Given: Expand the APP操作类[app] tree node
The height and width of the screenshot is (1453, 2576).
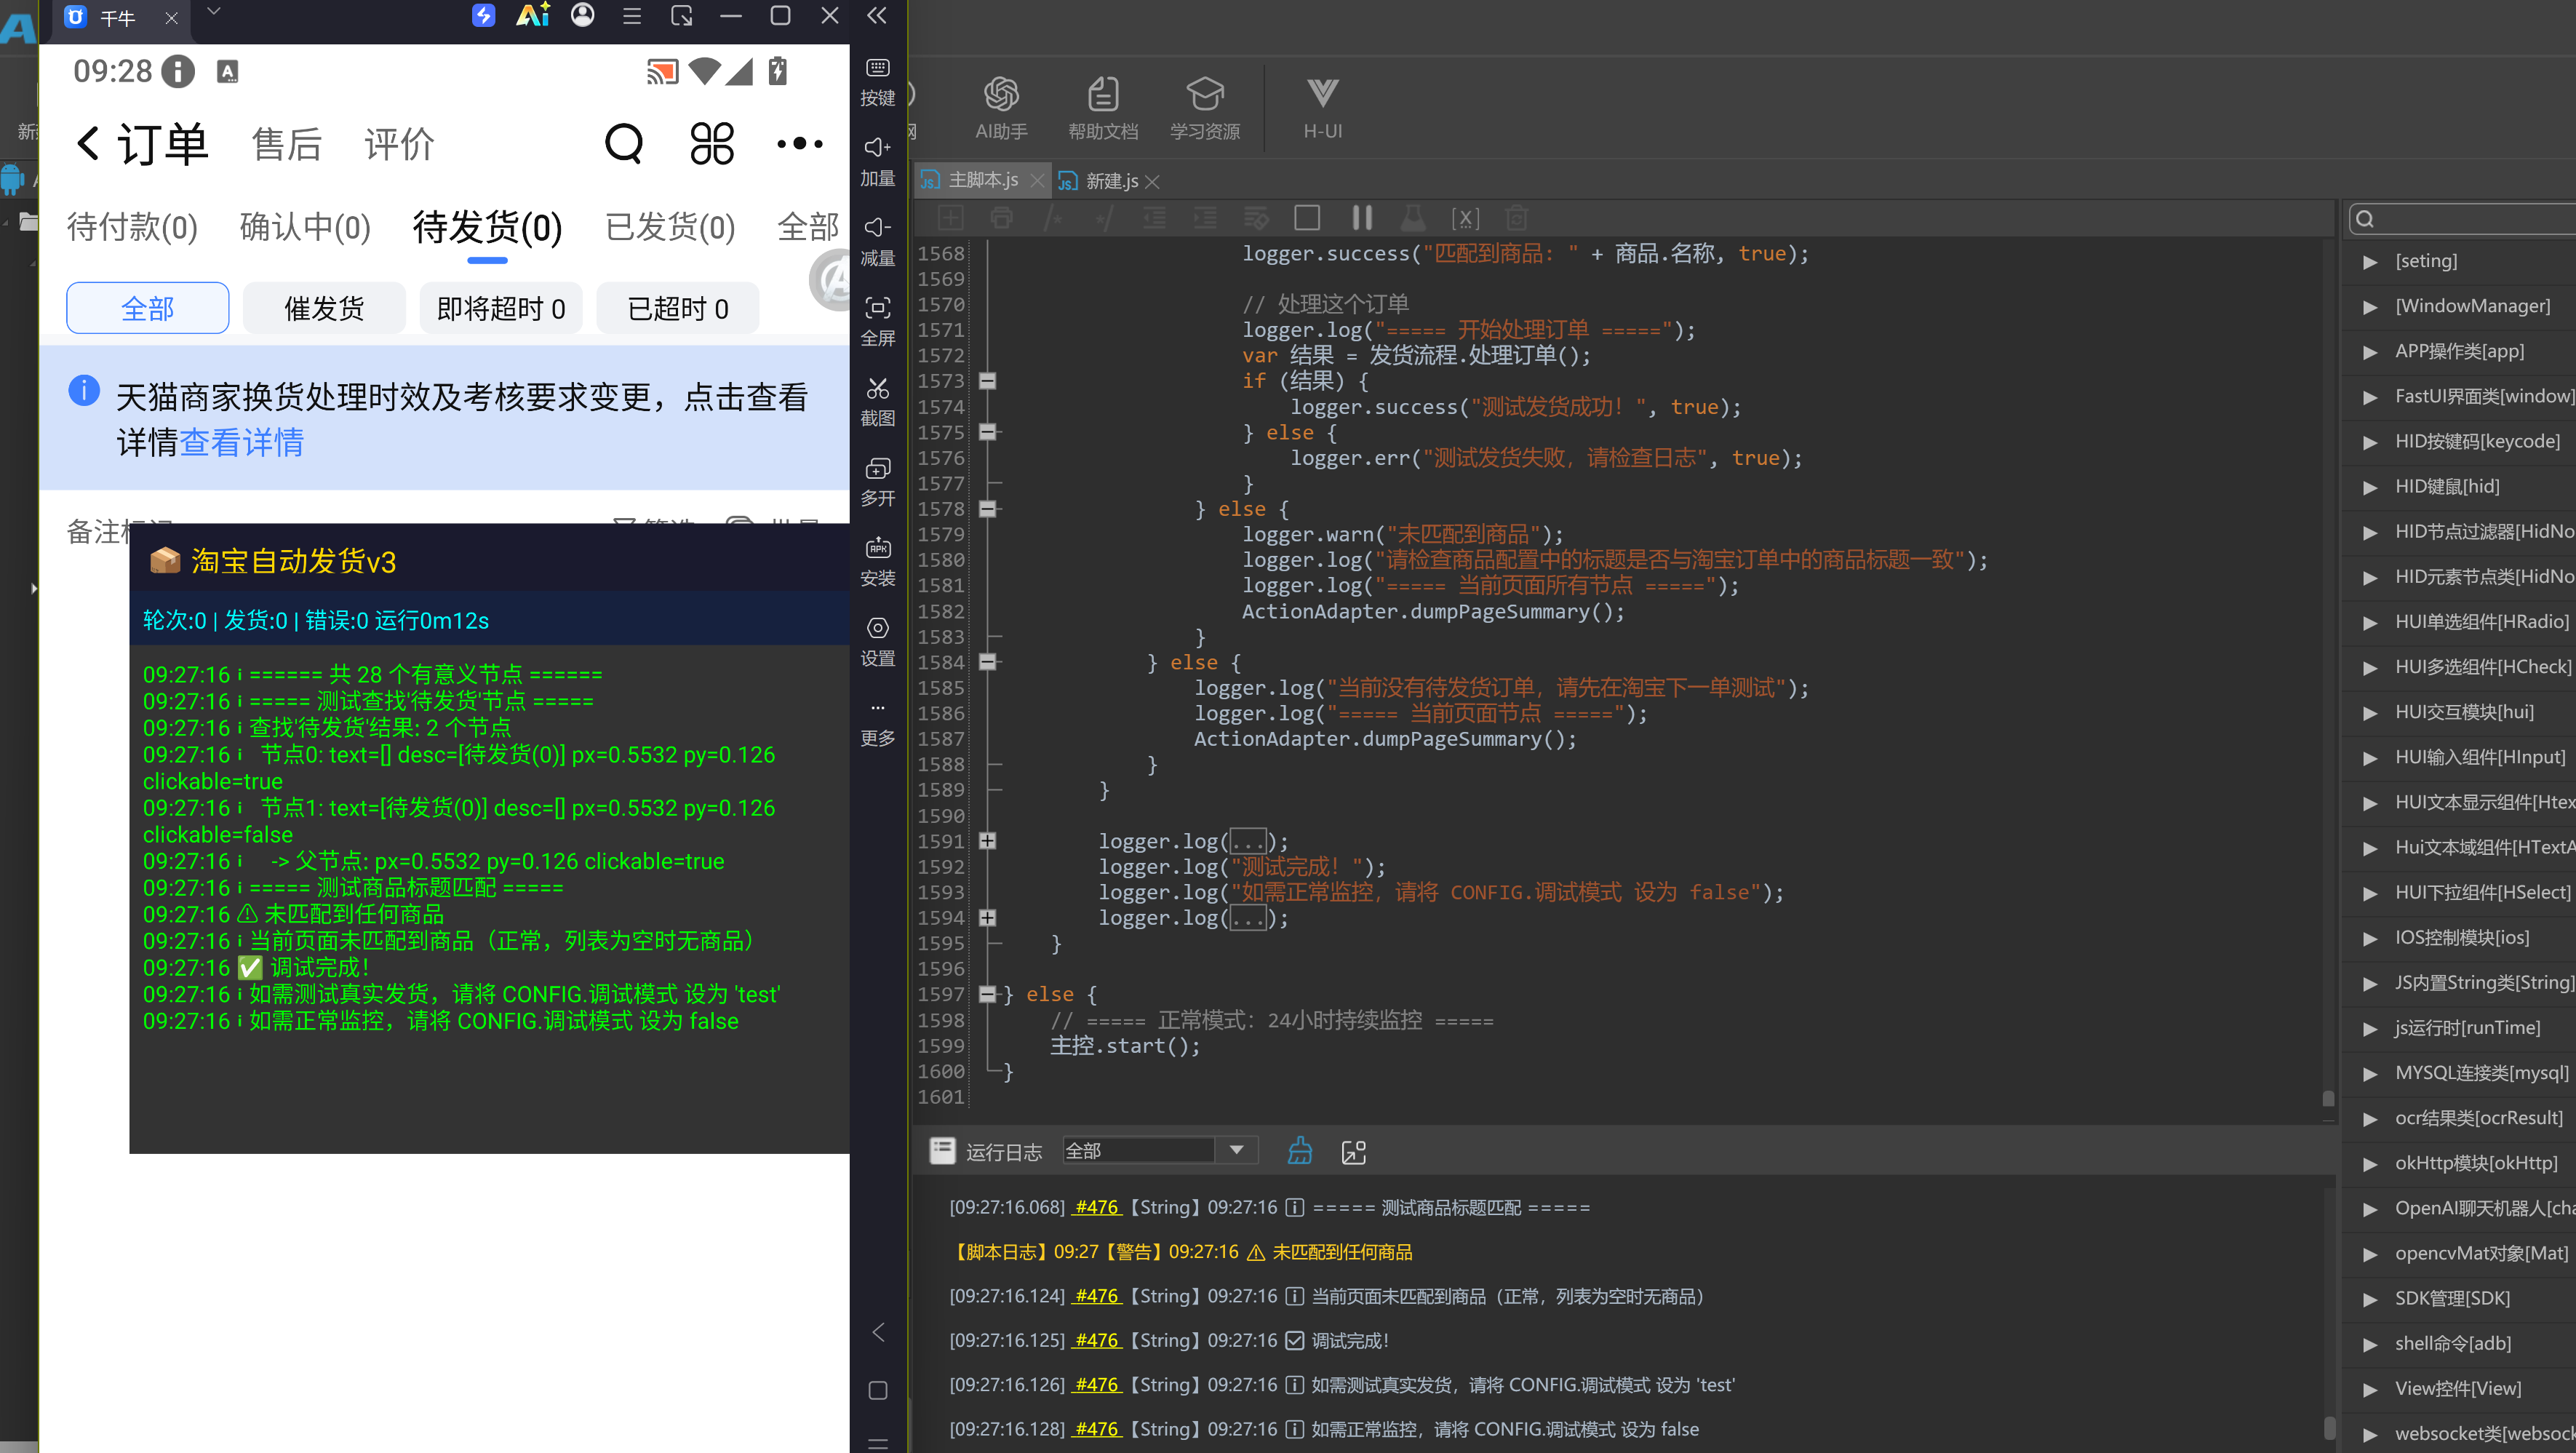Looking at the screenshot, I should (x=2369, y=352).
